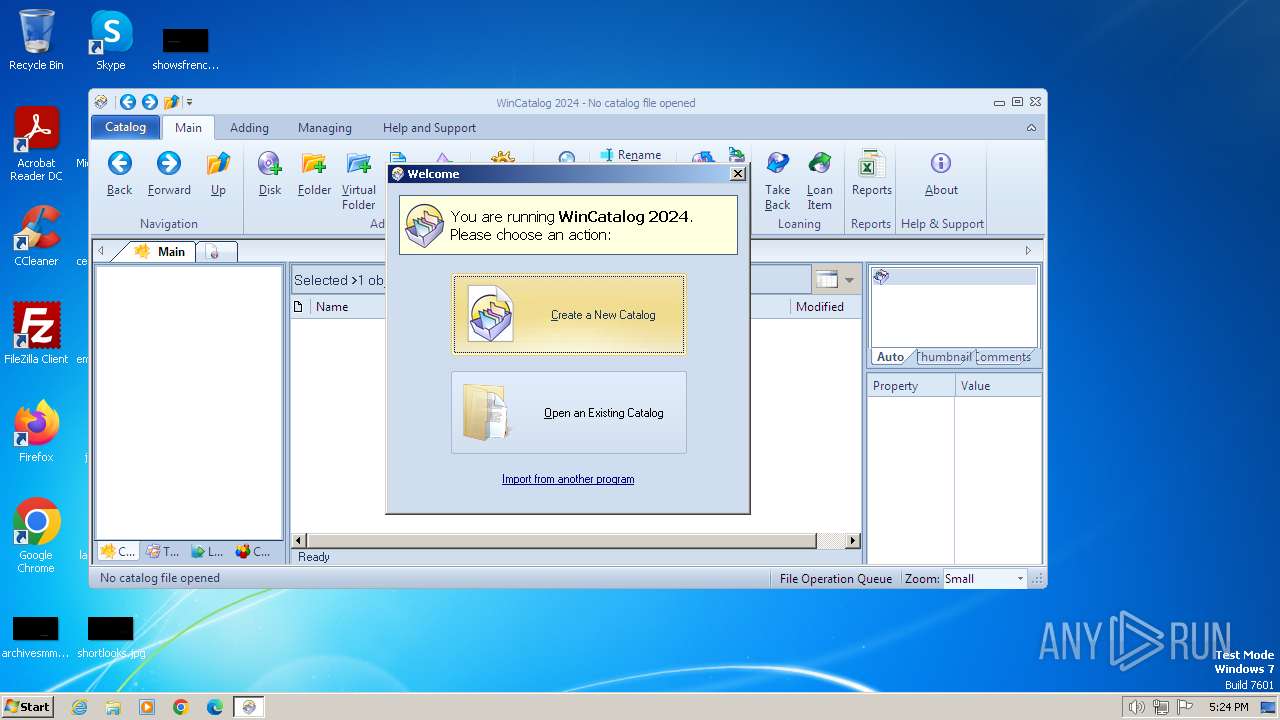The height and width of the screenshot is (720, 1280).
Task: Select the Main document tab
Action: (x=160, y=251)
